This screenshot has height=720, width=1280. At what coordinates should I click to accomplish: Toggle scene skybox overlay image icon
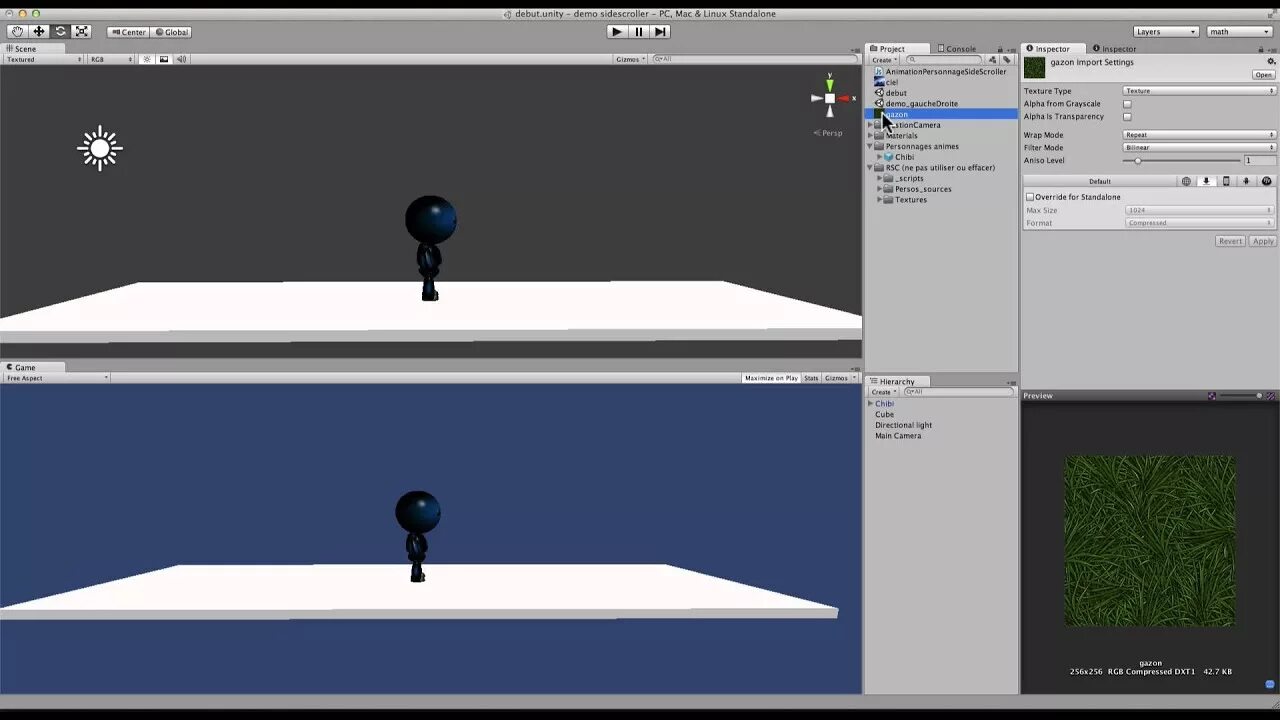(x=164, y=59)
